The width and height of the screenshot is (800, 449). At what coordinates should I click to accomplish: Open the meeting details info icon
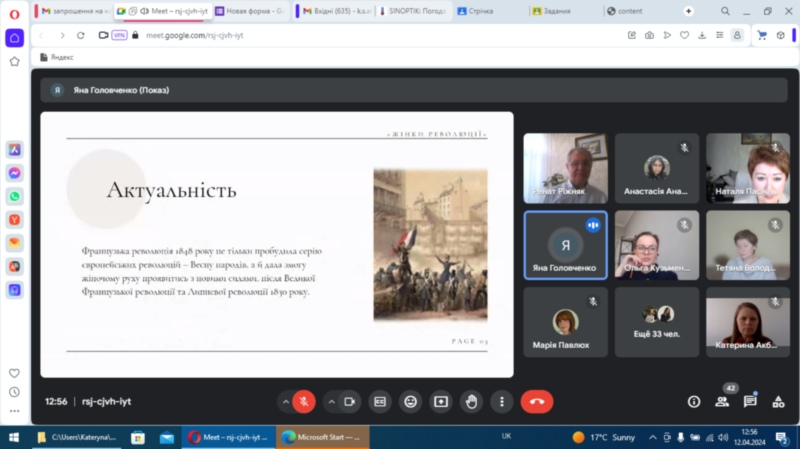click(694, 401)
